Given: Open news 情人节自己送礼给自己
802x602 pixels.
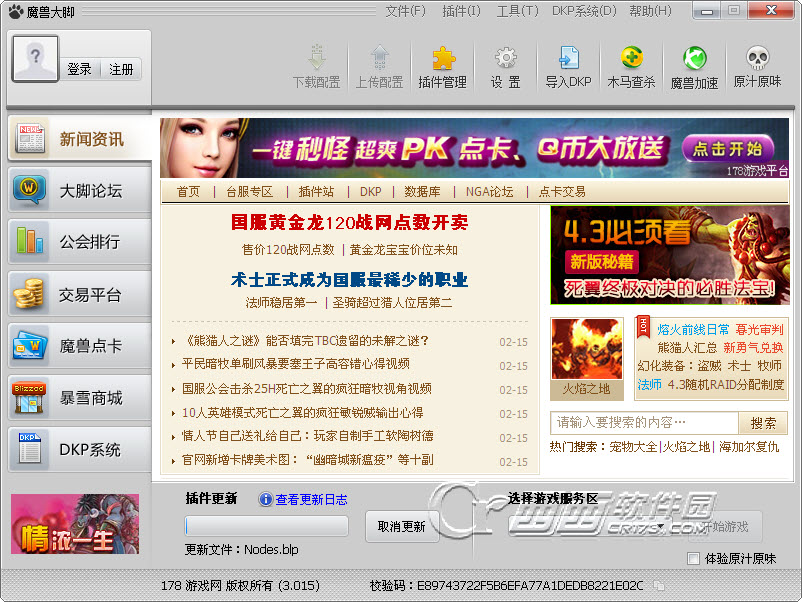Looking at the screenshot, I should click(x=307, y=436).
